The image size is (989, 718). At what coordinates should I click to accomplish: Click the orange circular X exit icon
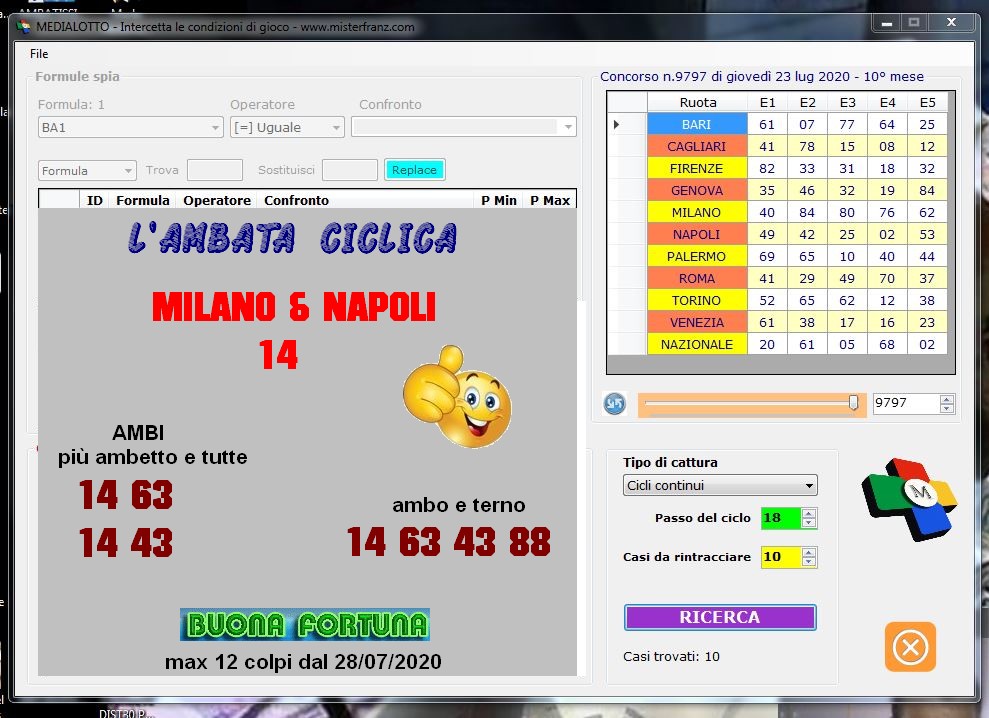coord(910,647)
